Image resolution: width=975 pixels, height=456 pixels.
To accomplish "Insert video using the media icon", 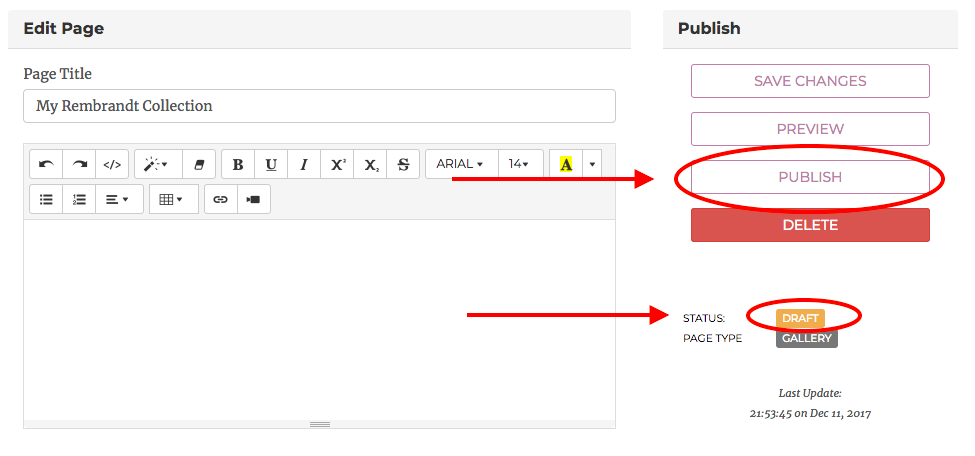I will click(x=254, y=199).
